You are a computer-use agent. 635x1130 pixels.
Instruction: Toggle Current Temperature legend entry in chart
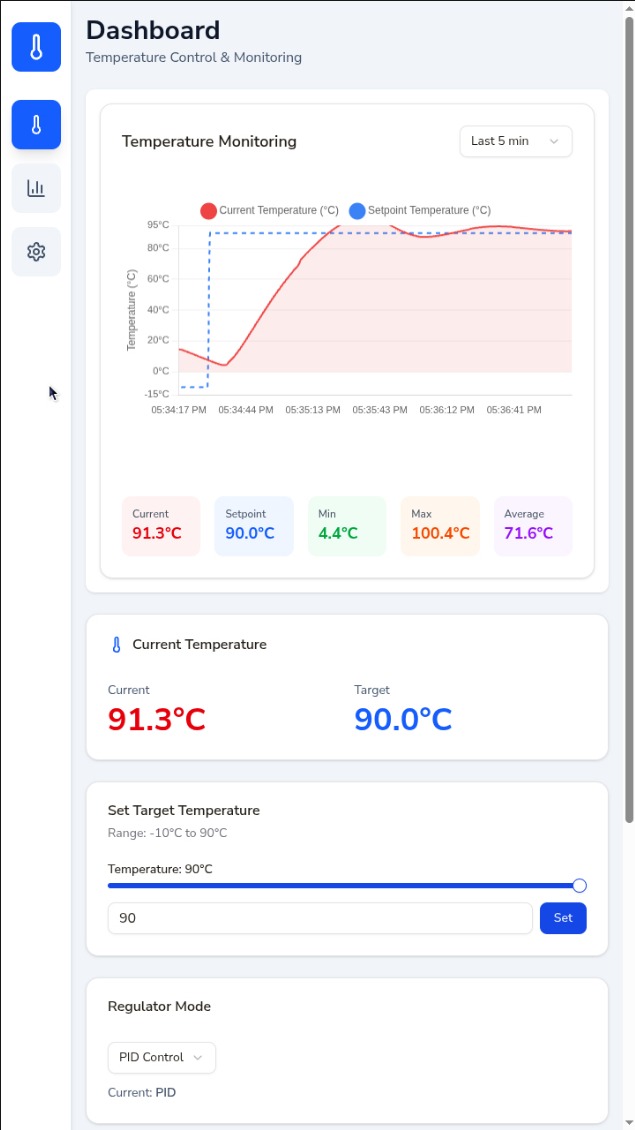pos(270,210)
